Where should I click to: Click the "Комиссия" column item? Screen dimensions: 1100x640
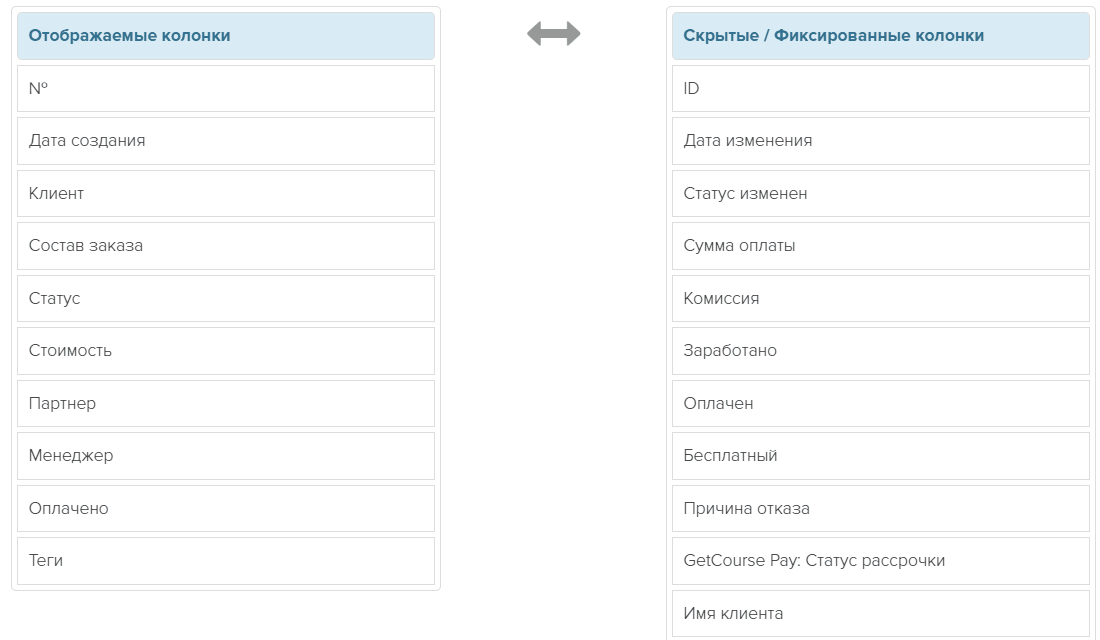point(880,298)
